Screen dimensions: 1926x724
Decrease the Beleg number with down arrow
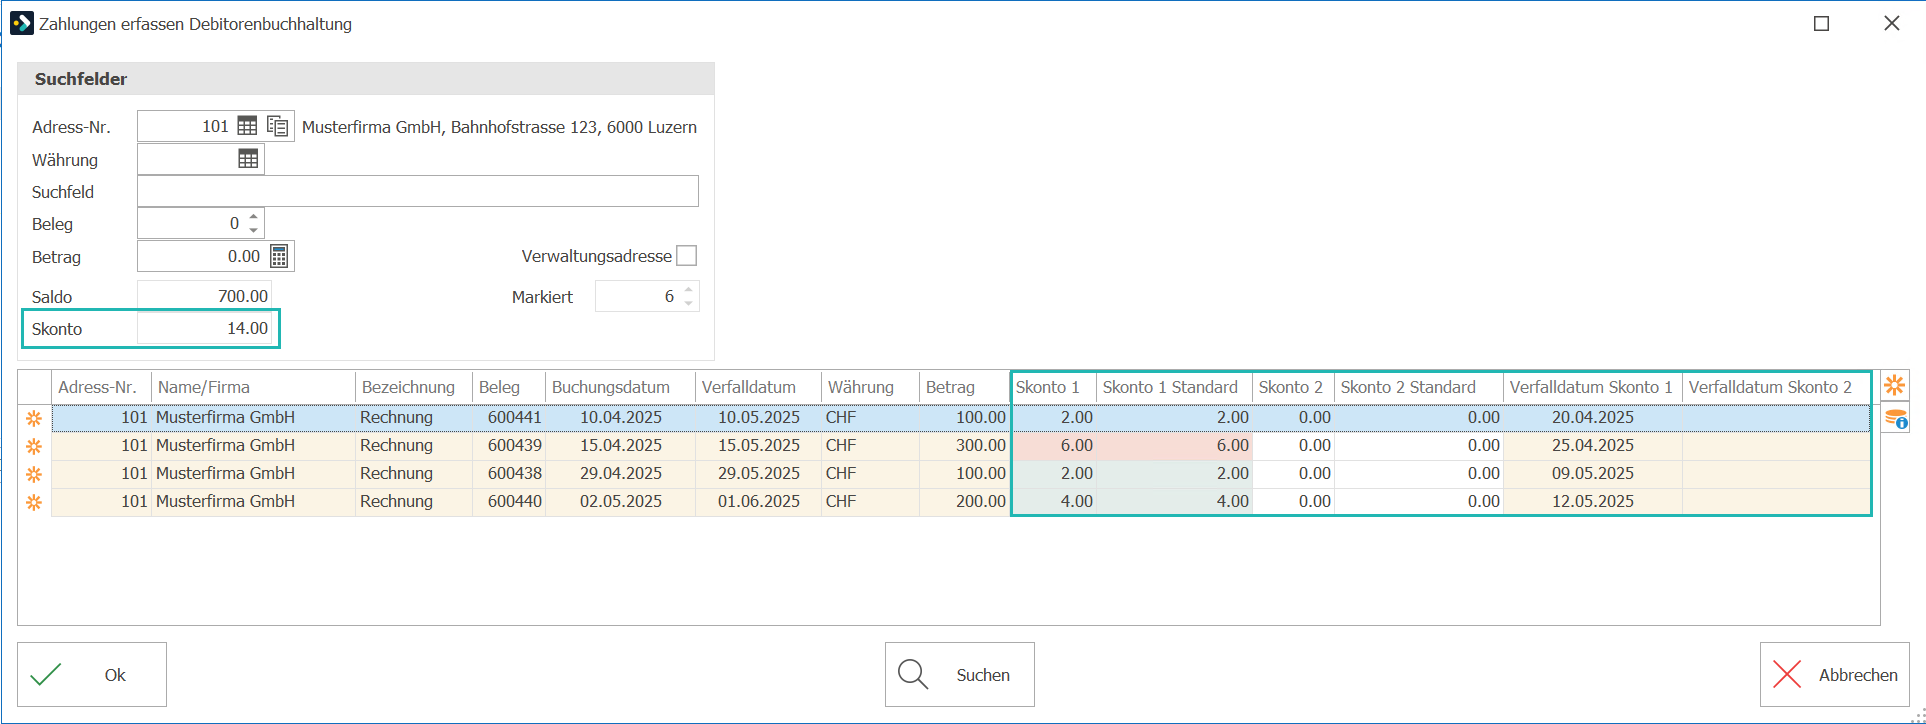pyautogui.click(x=254, y=230)
